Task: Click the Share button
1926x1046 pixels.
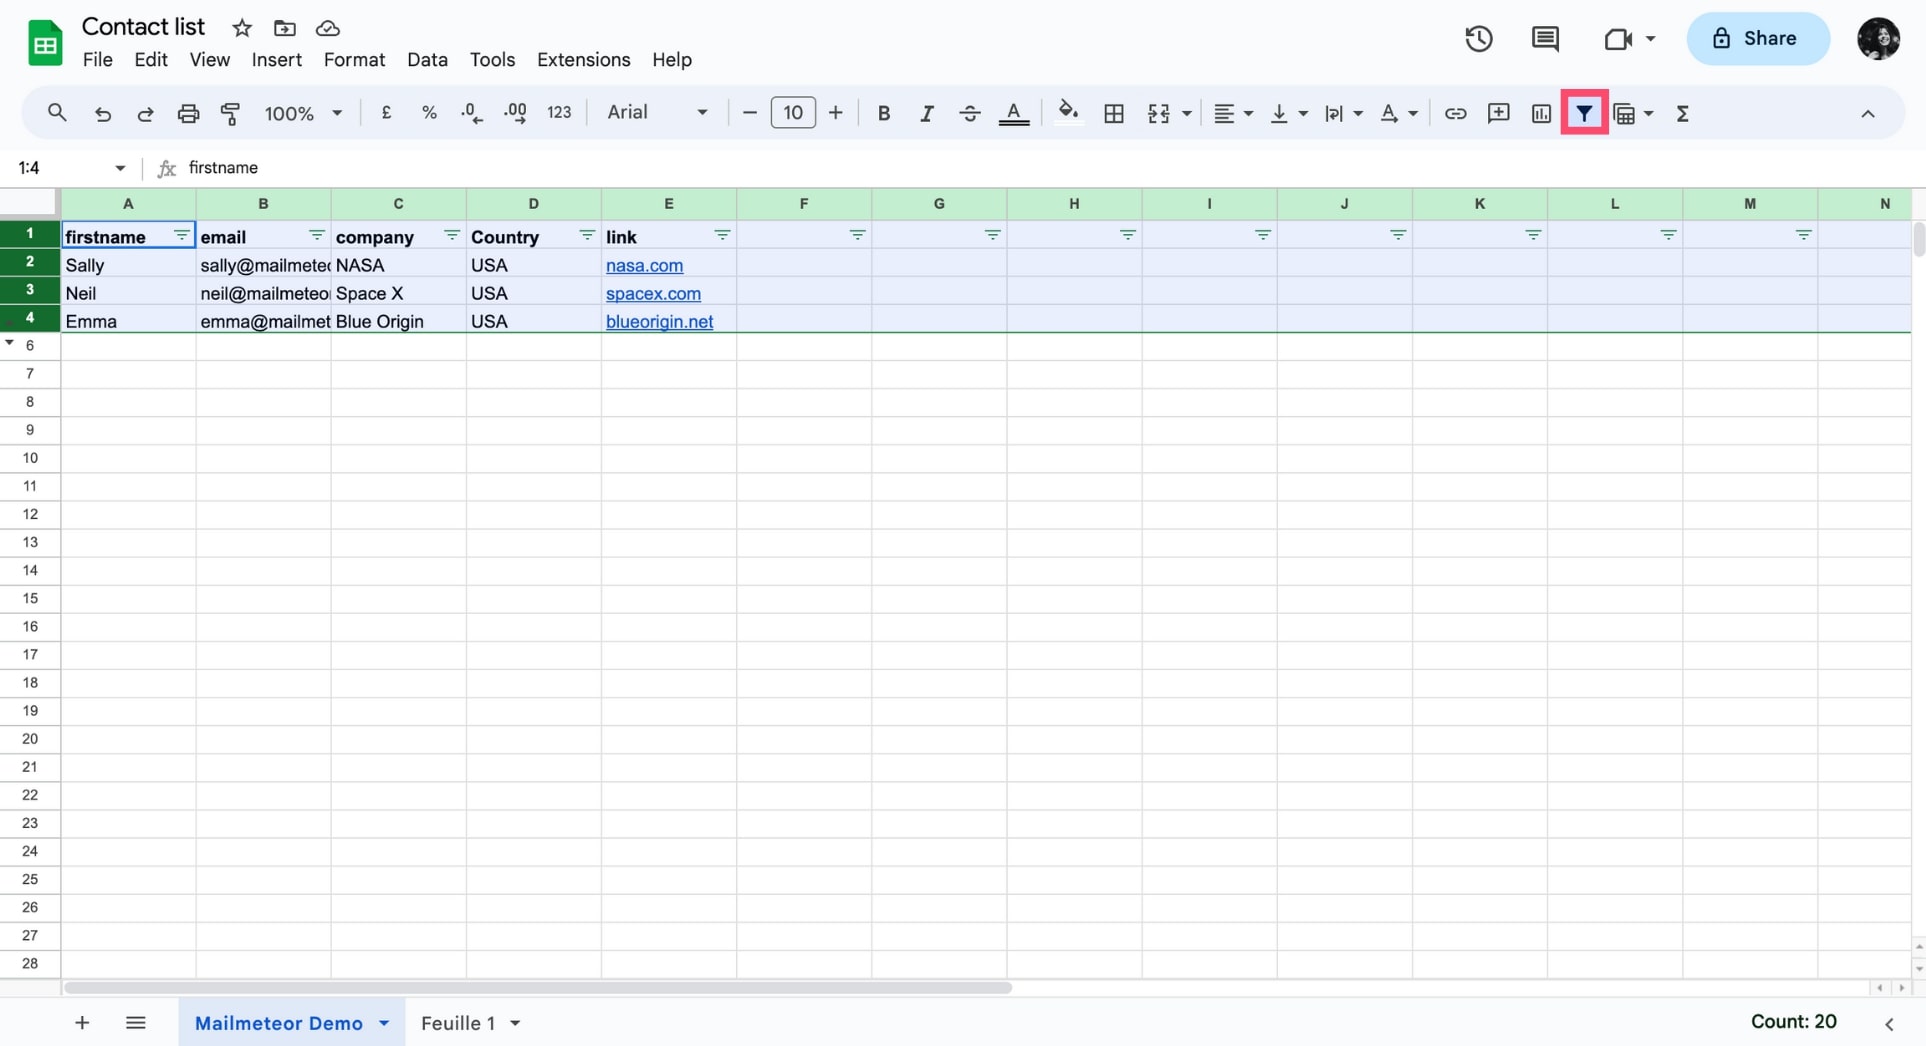Action: point(1757,39)
